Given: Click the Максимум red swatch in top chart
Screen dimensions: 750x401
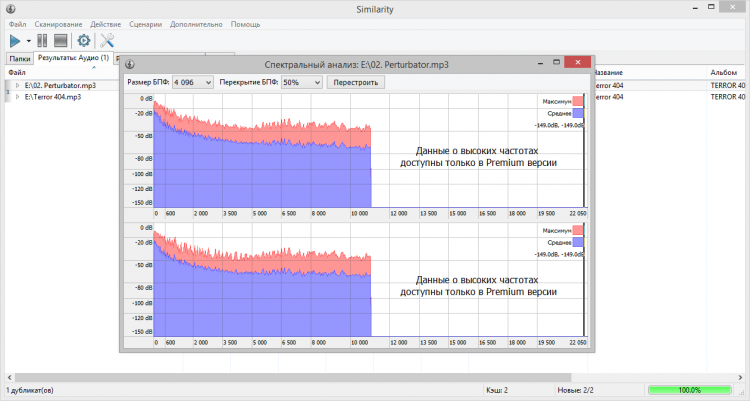Looking at the screenshot, I should [x=578, y=101].
